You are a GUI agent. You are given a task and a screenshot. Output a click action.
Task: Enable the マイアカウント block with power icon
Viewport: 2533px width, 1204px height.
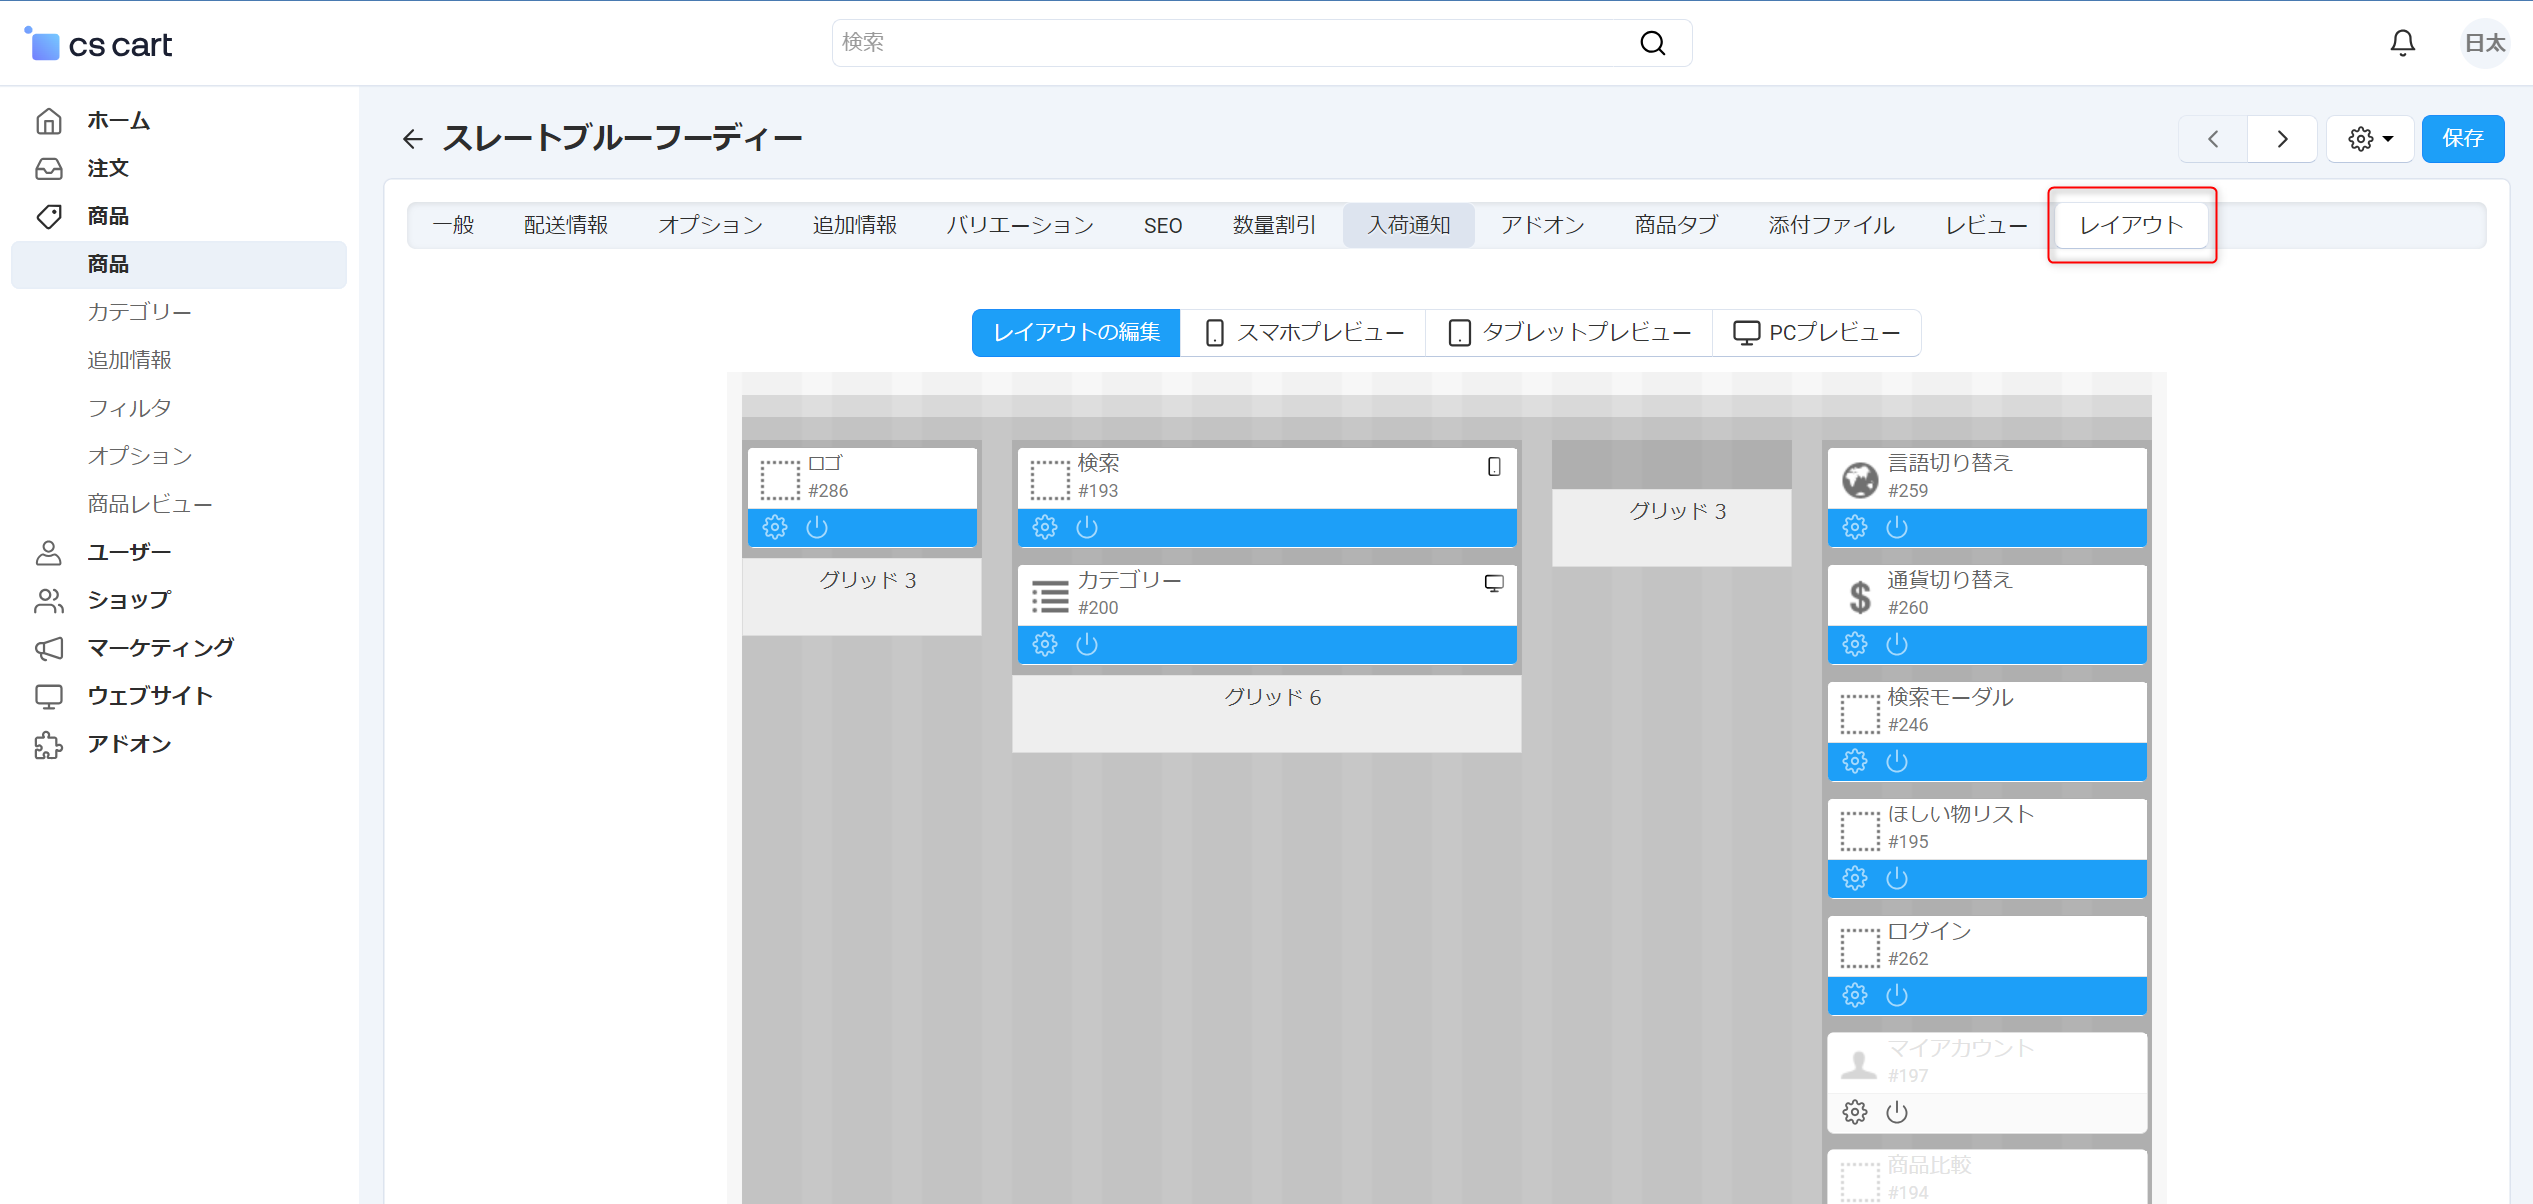click(x=1897, y=1112)
